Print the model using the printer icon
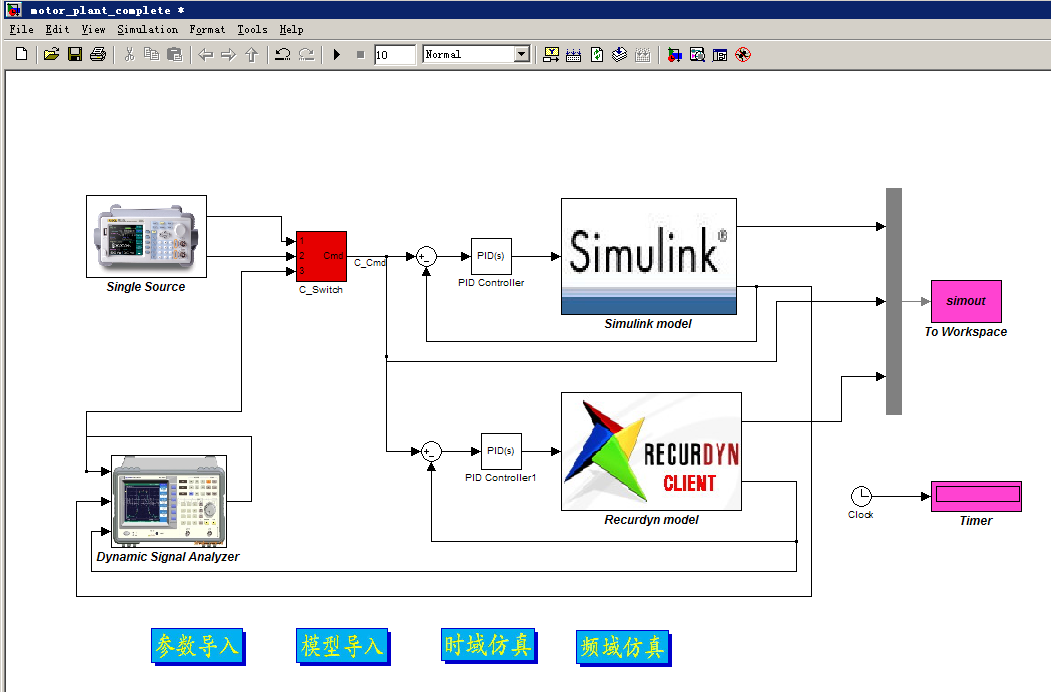 (x=97, y=54)
